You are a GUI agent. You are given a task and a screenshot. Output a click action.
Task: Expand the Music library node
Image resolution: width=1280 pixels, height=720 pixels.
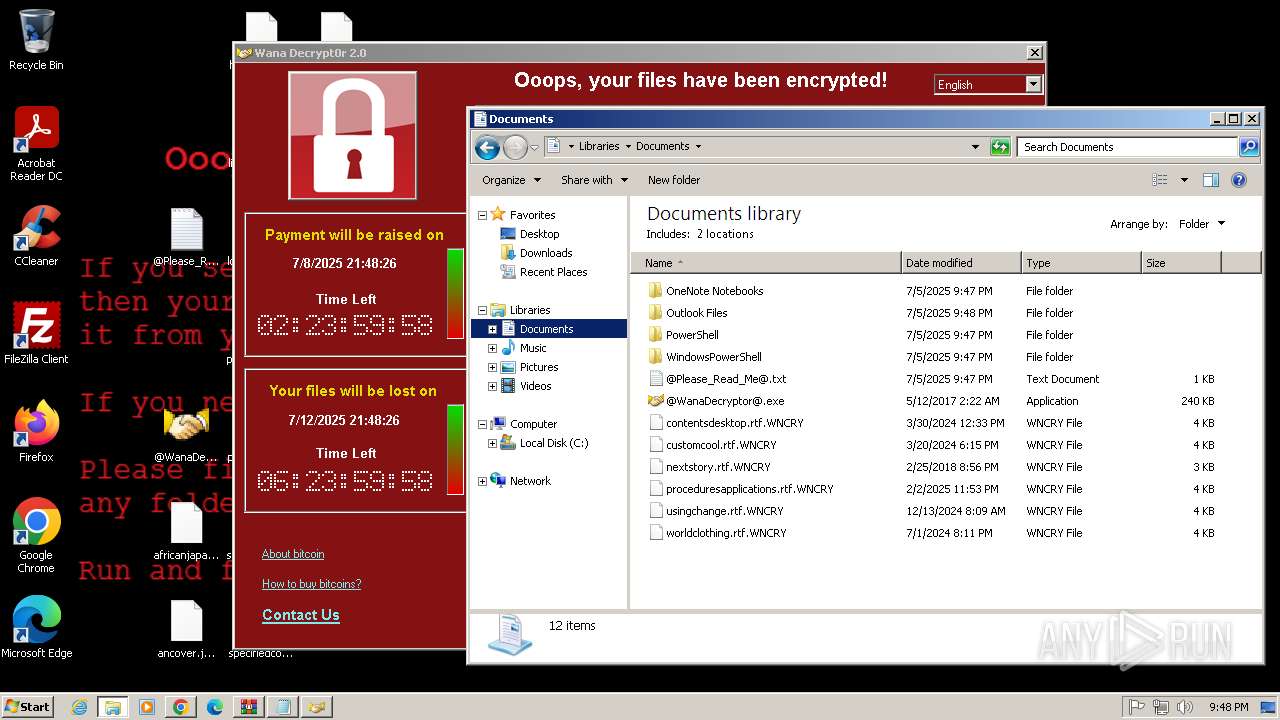pos(492,348)
